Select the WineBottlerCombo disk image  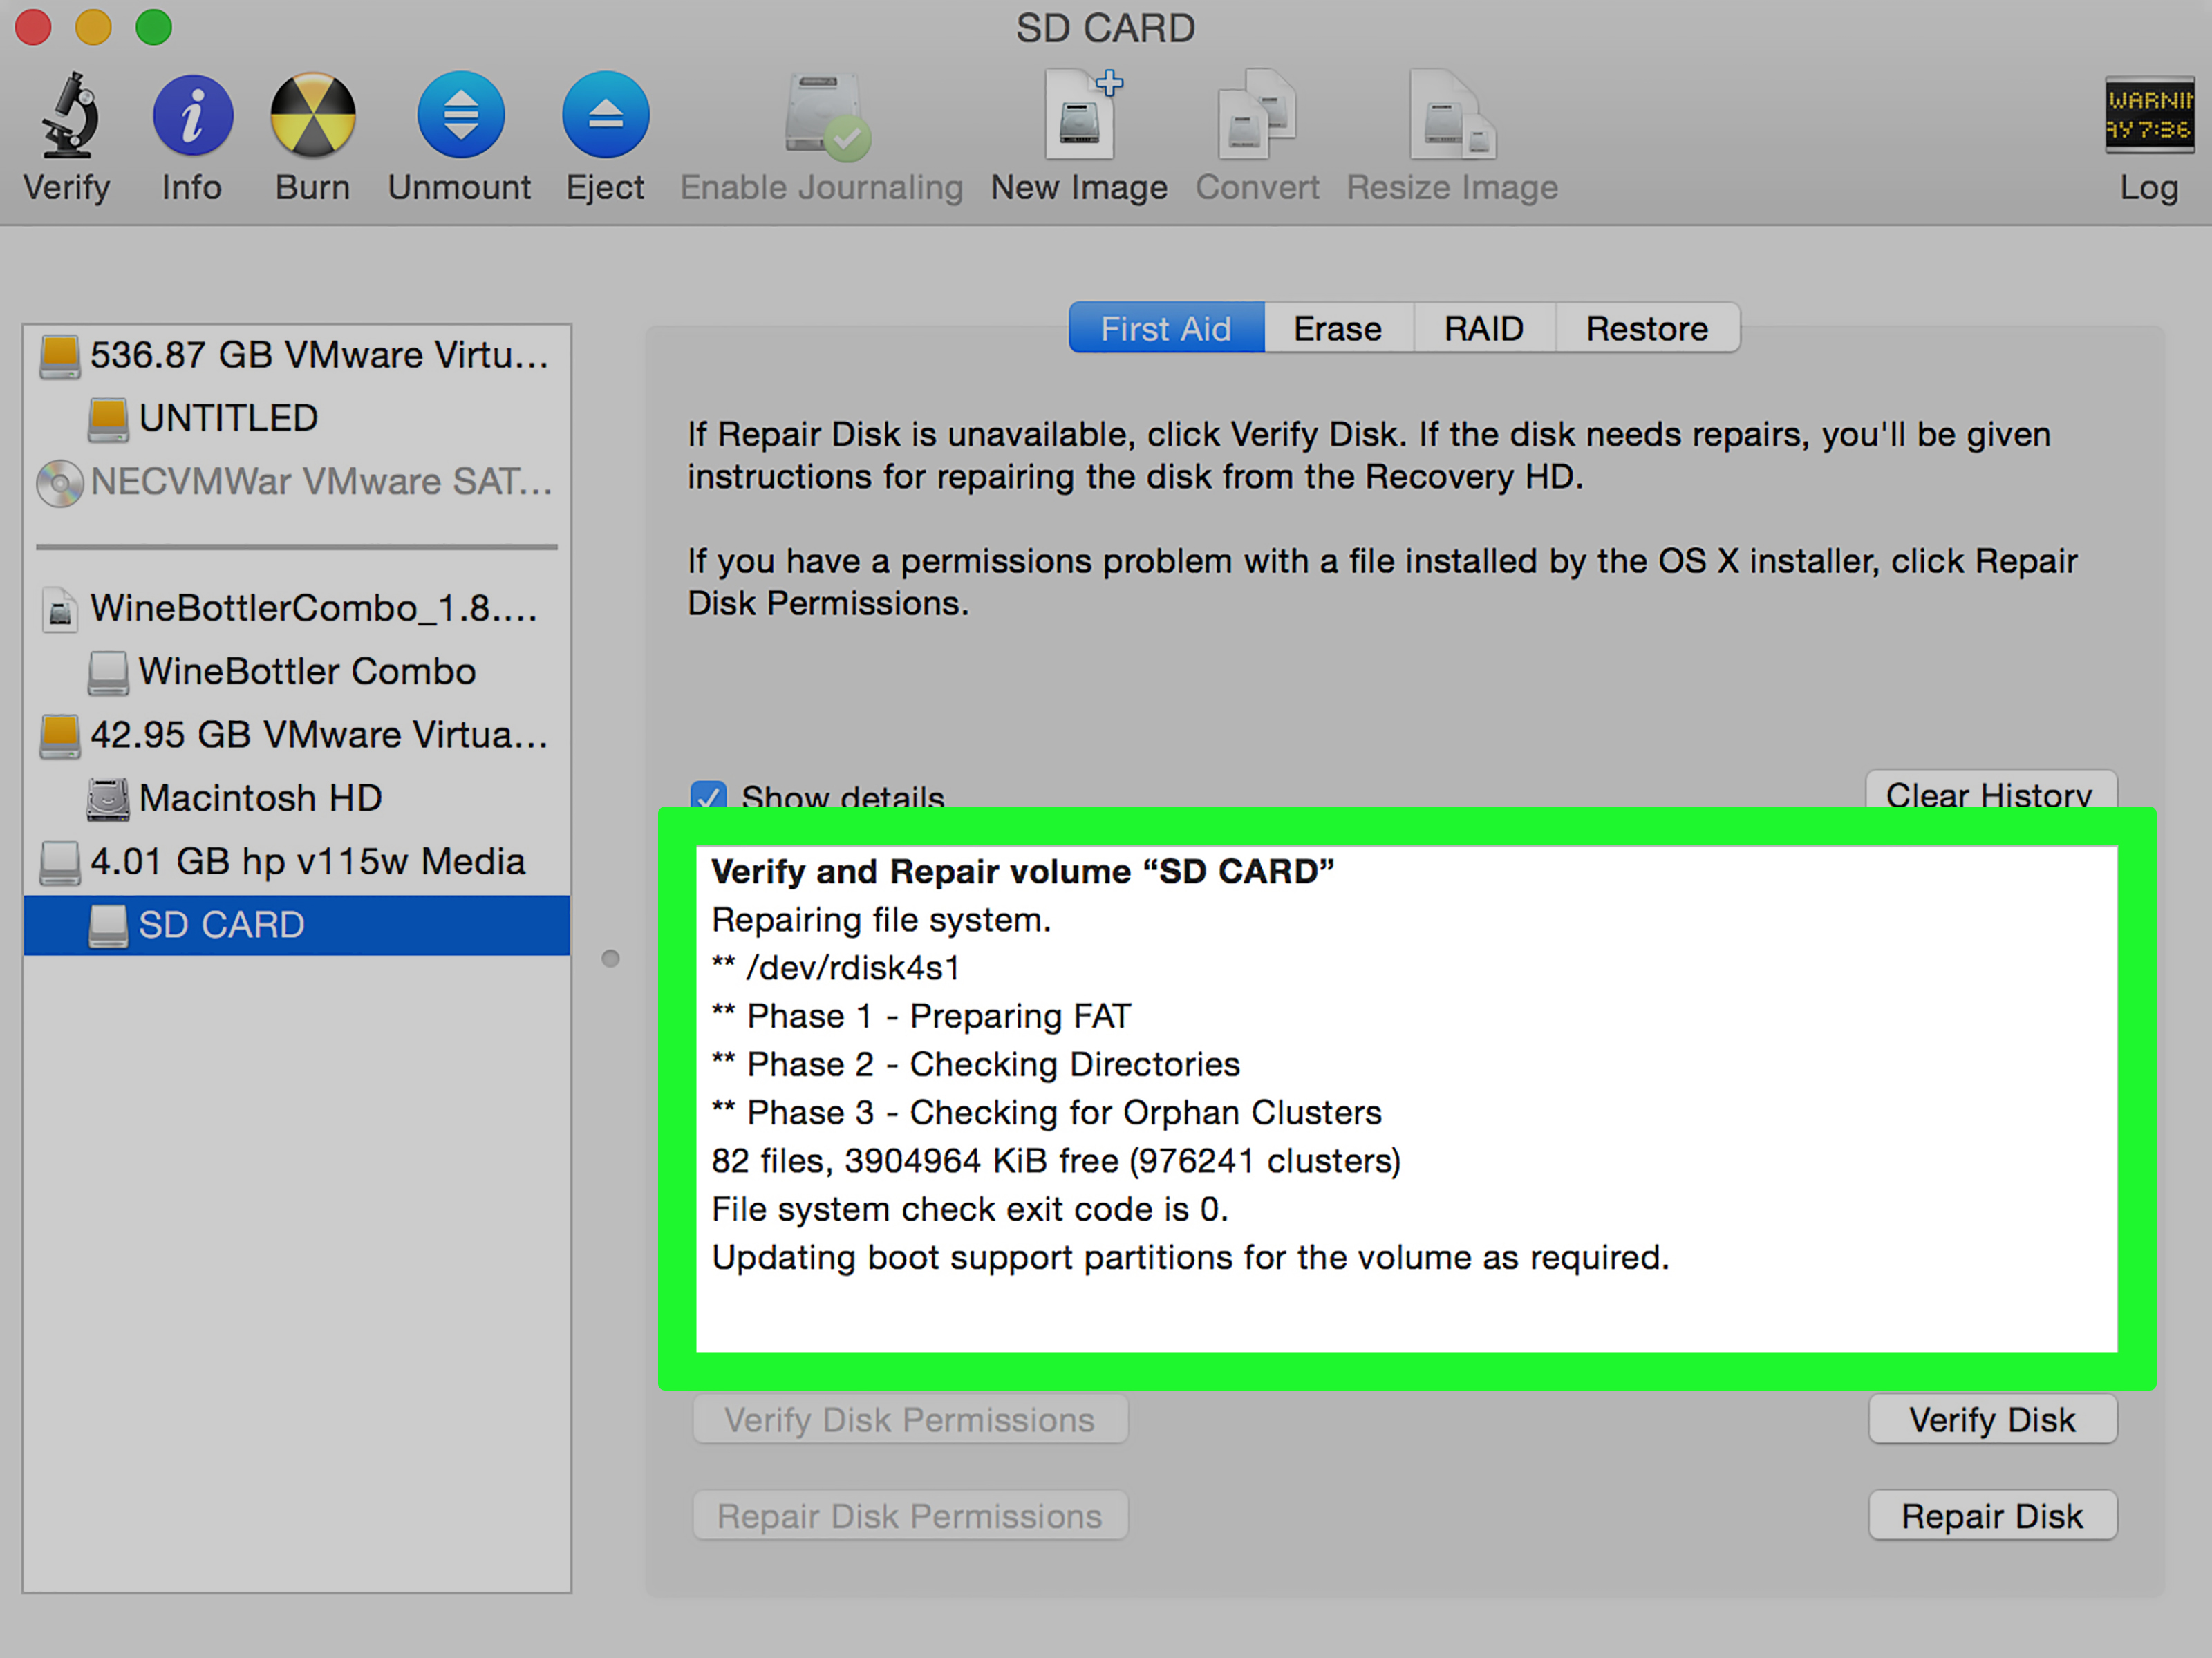pyautogui.click(x=297, y=608)
